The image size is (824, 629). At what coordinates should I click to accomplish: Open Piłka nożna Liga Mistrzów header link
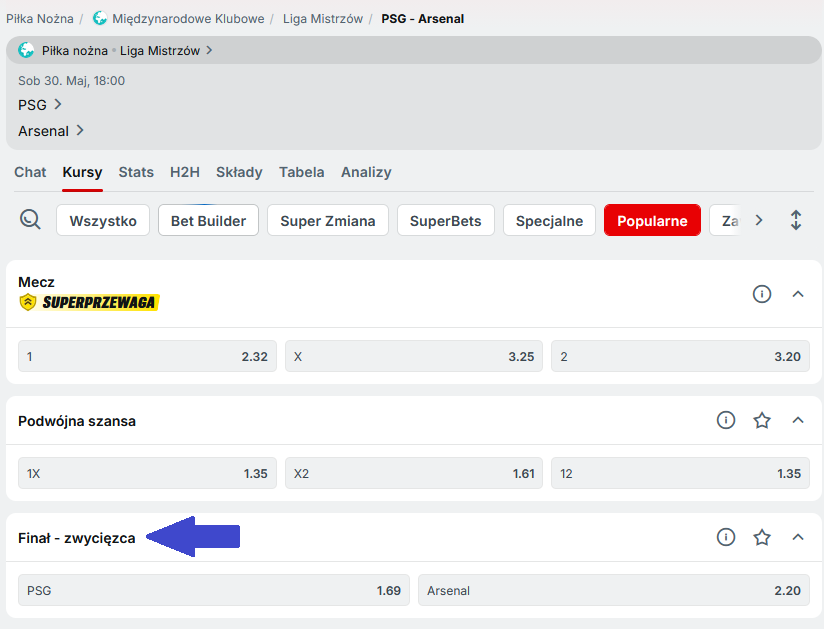(x=115, y=50)
